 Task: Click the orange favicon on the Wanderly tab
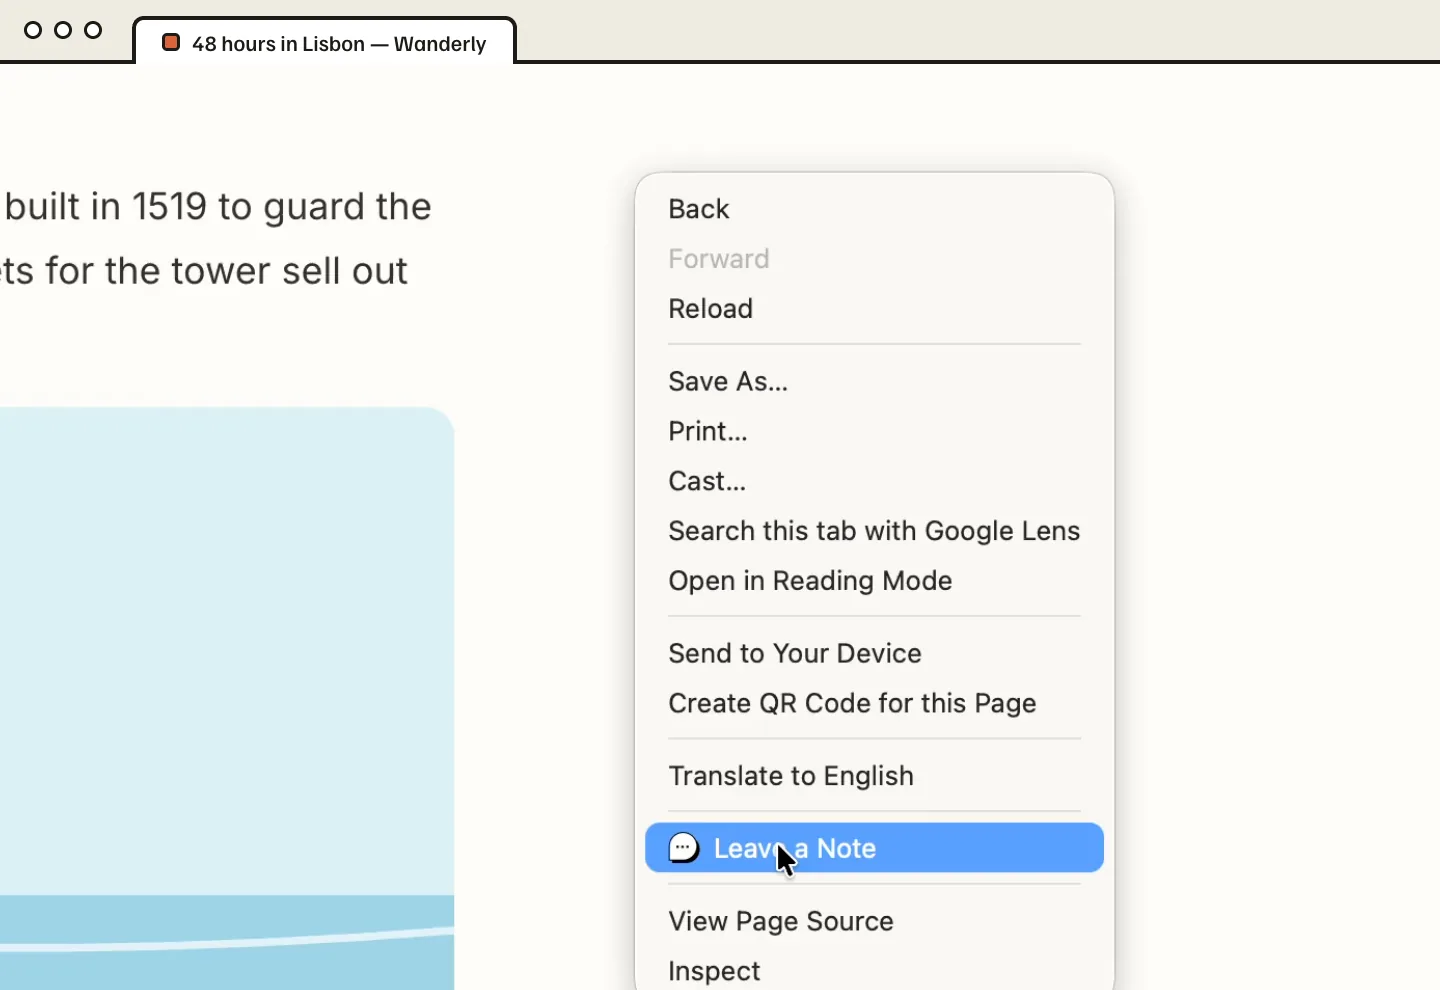tap(171, 43)
